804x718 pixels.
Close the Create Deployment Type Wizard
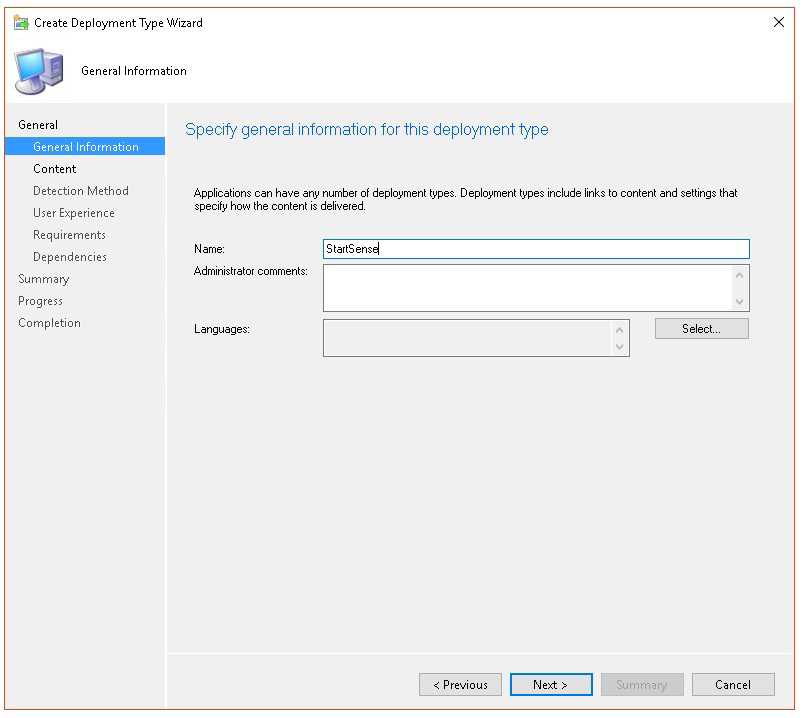pyautogui.click(x=778, y=22)
